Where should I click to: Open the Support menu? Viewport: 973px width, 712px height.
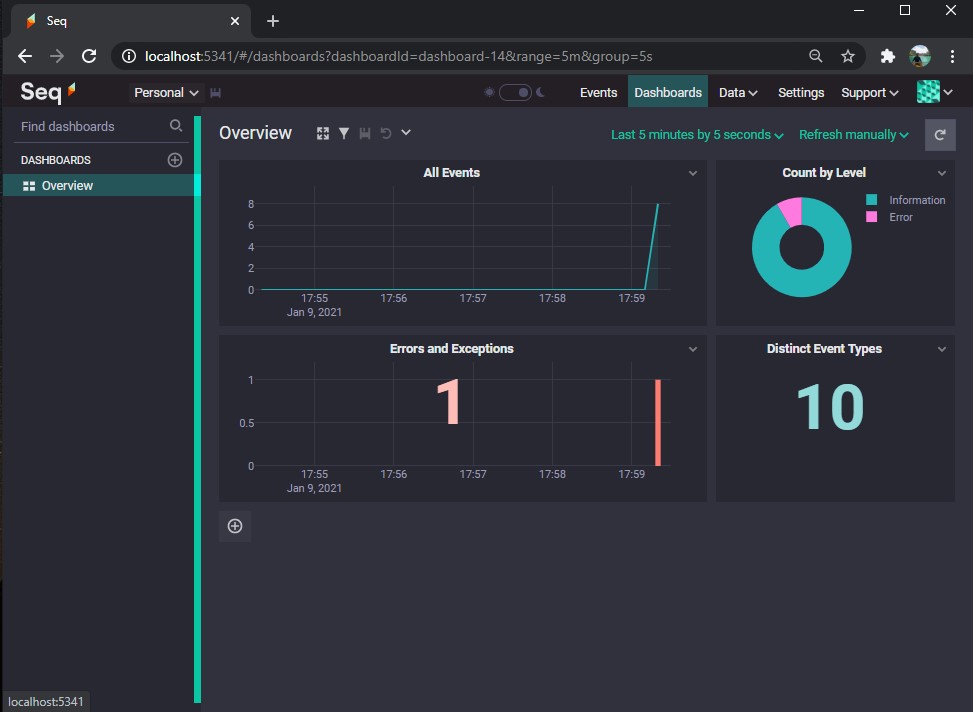(x=869, y=92)
